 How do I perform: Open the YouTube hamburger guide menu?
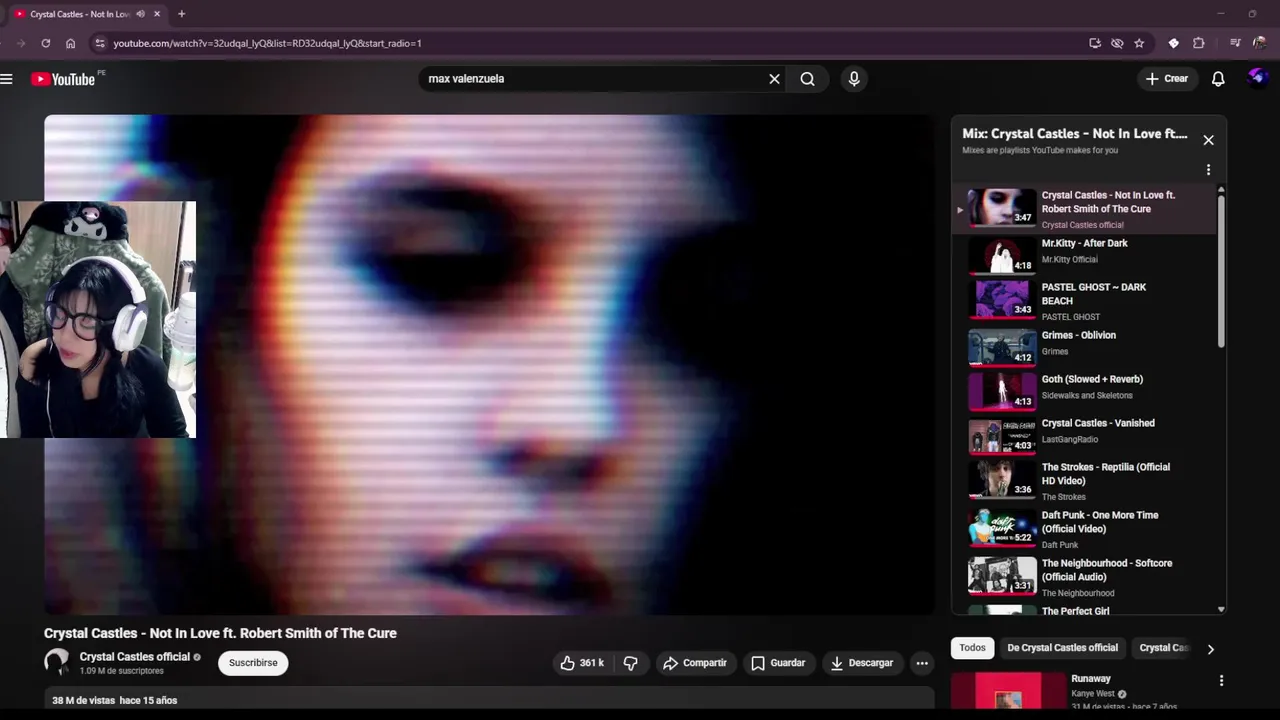[x=6, y=79]
